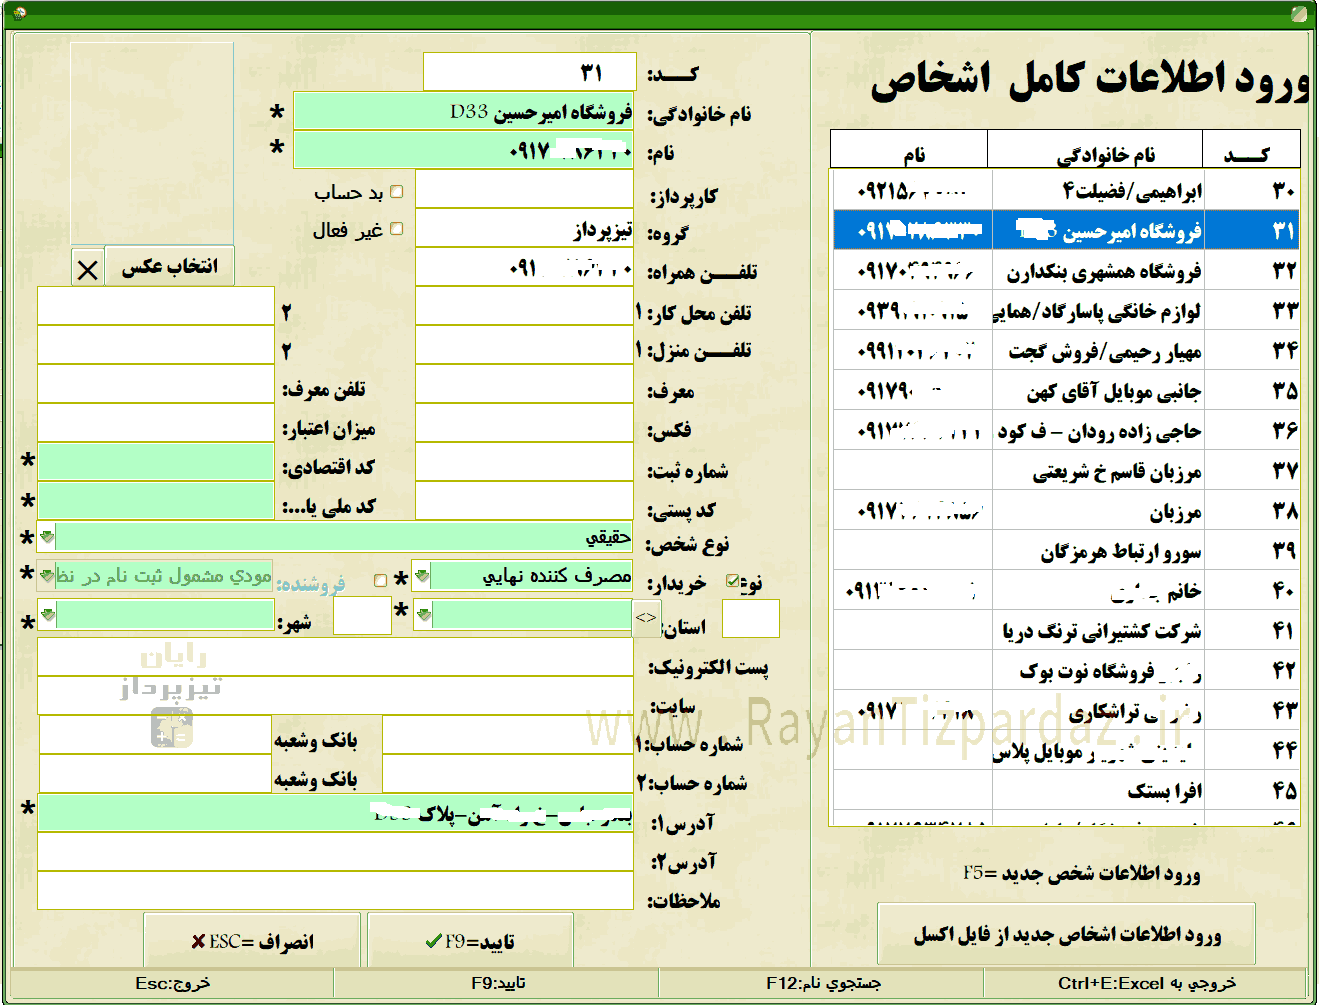Click the کد ملی input field
The image size is (1319, 1005).
coord(156,502)
